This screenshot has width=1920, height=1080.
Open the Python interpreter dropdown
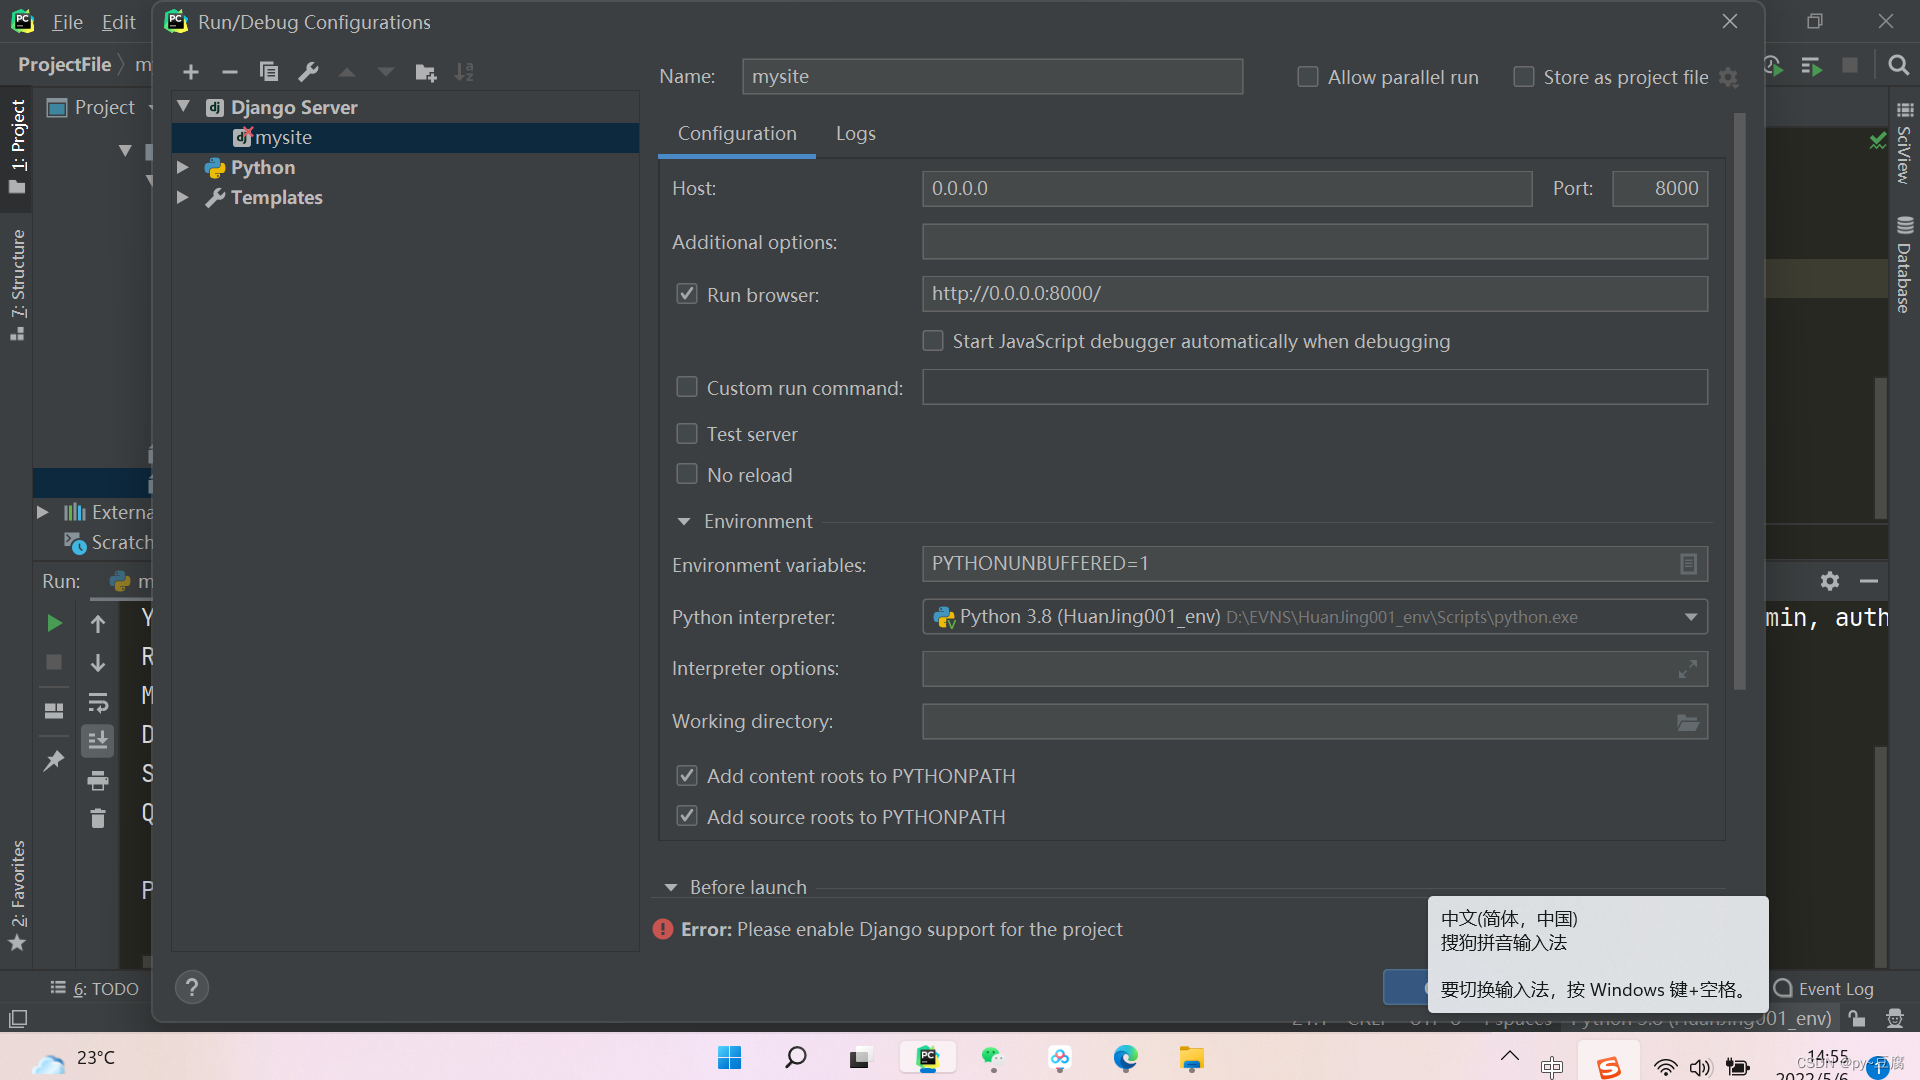point(1691,617)
